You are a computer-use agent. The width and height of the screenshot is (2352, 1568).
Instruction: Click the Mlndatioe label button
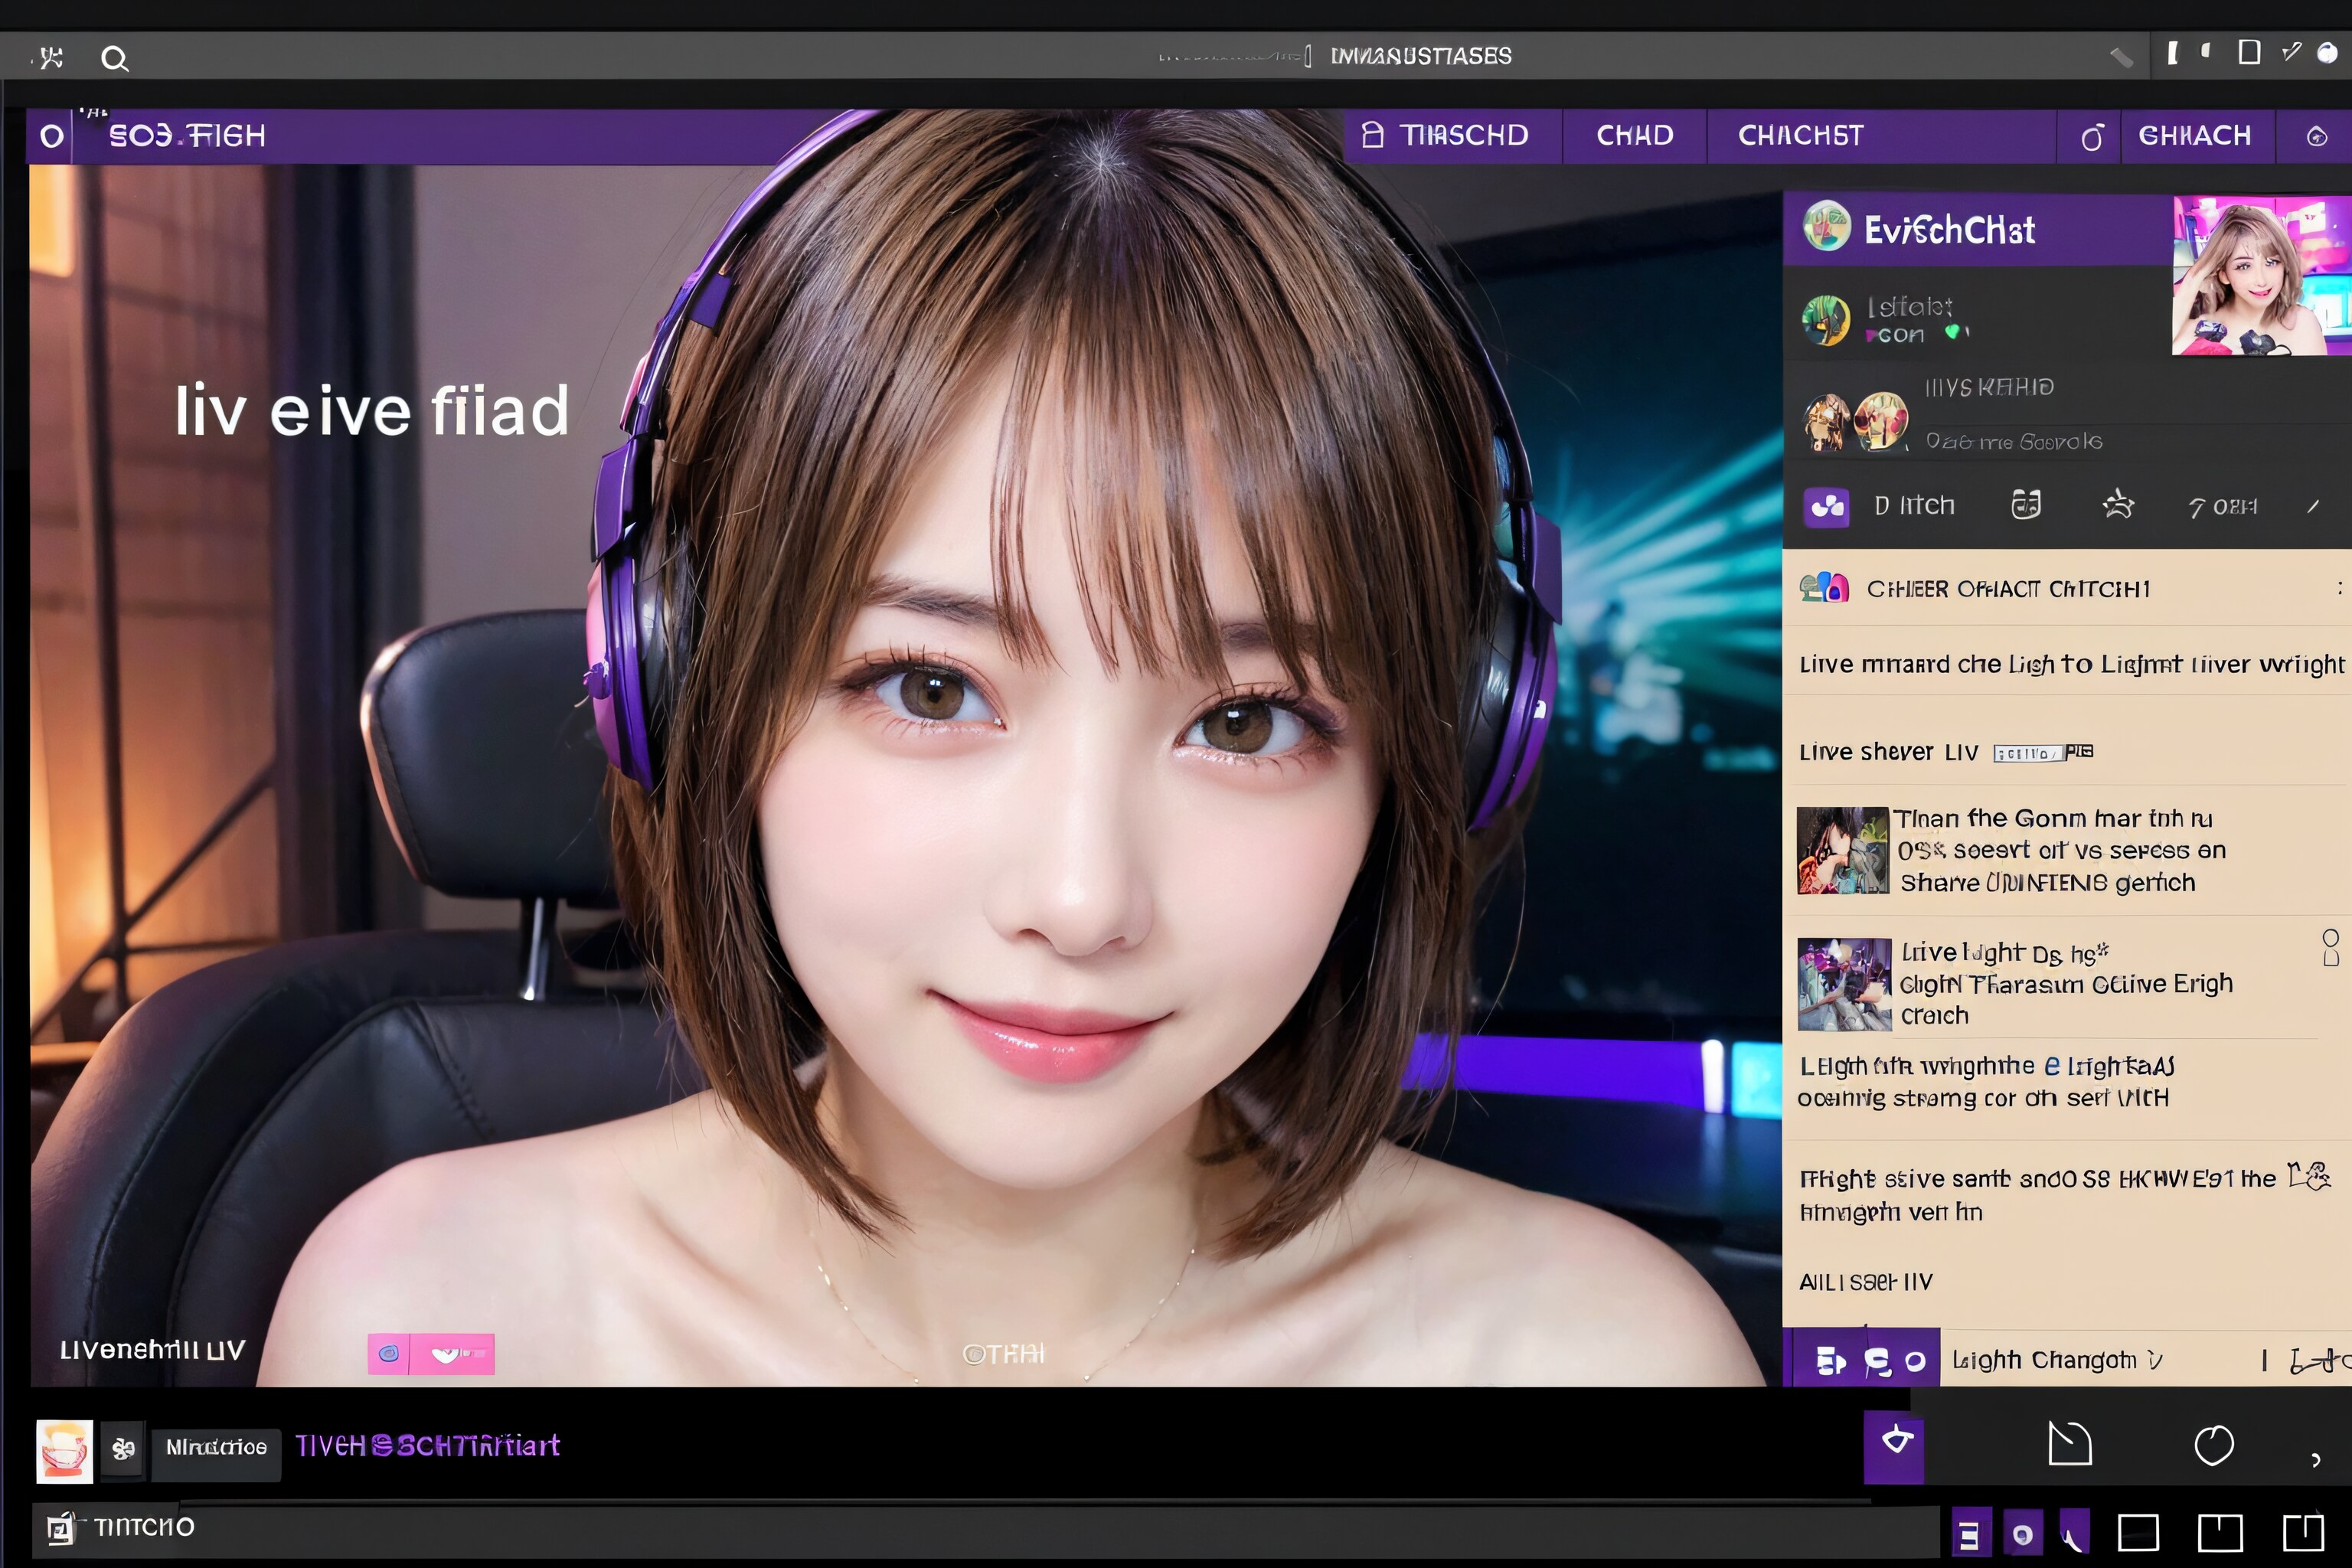click(x=216, y=1447)
